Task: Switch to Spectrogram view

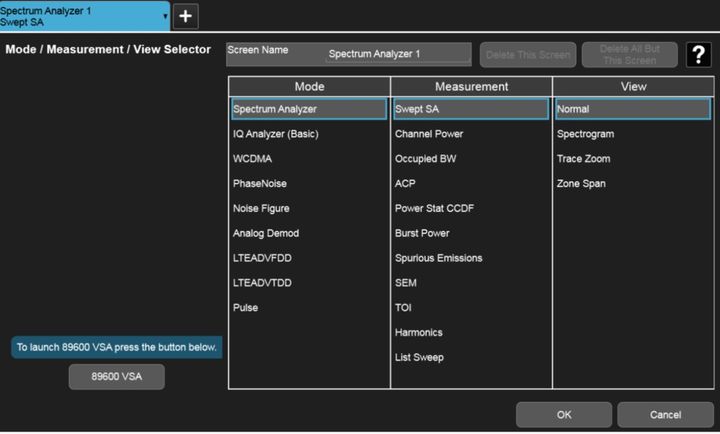Action: pyautogui.click(x=585, y=134)
